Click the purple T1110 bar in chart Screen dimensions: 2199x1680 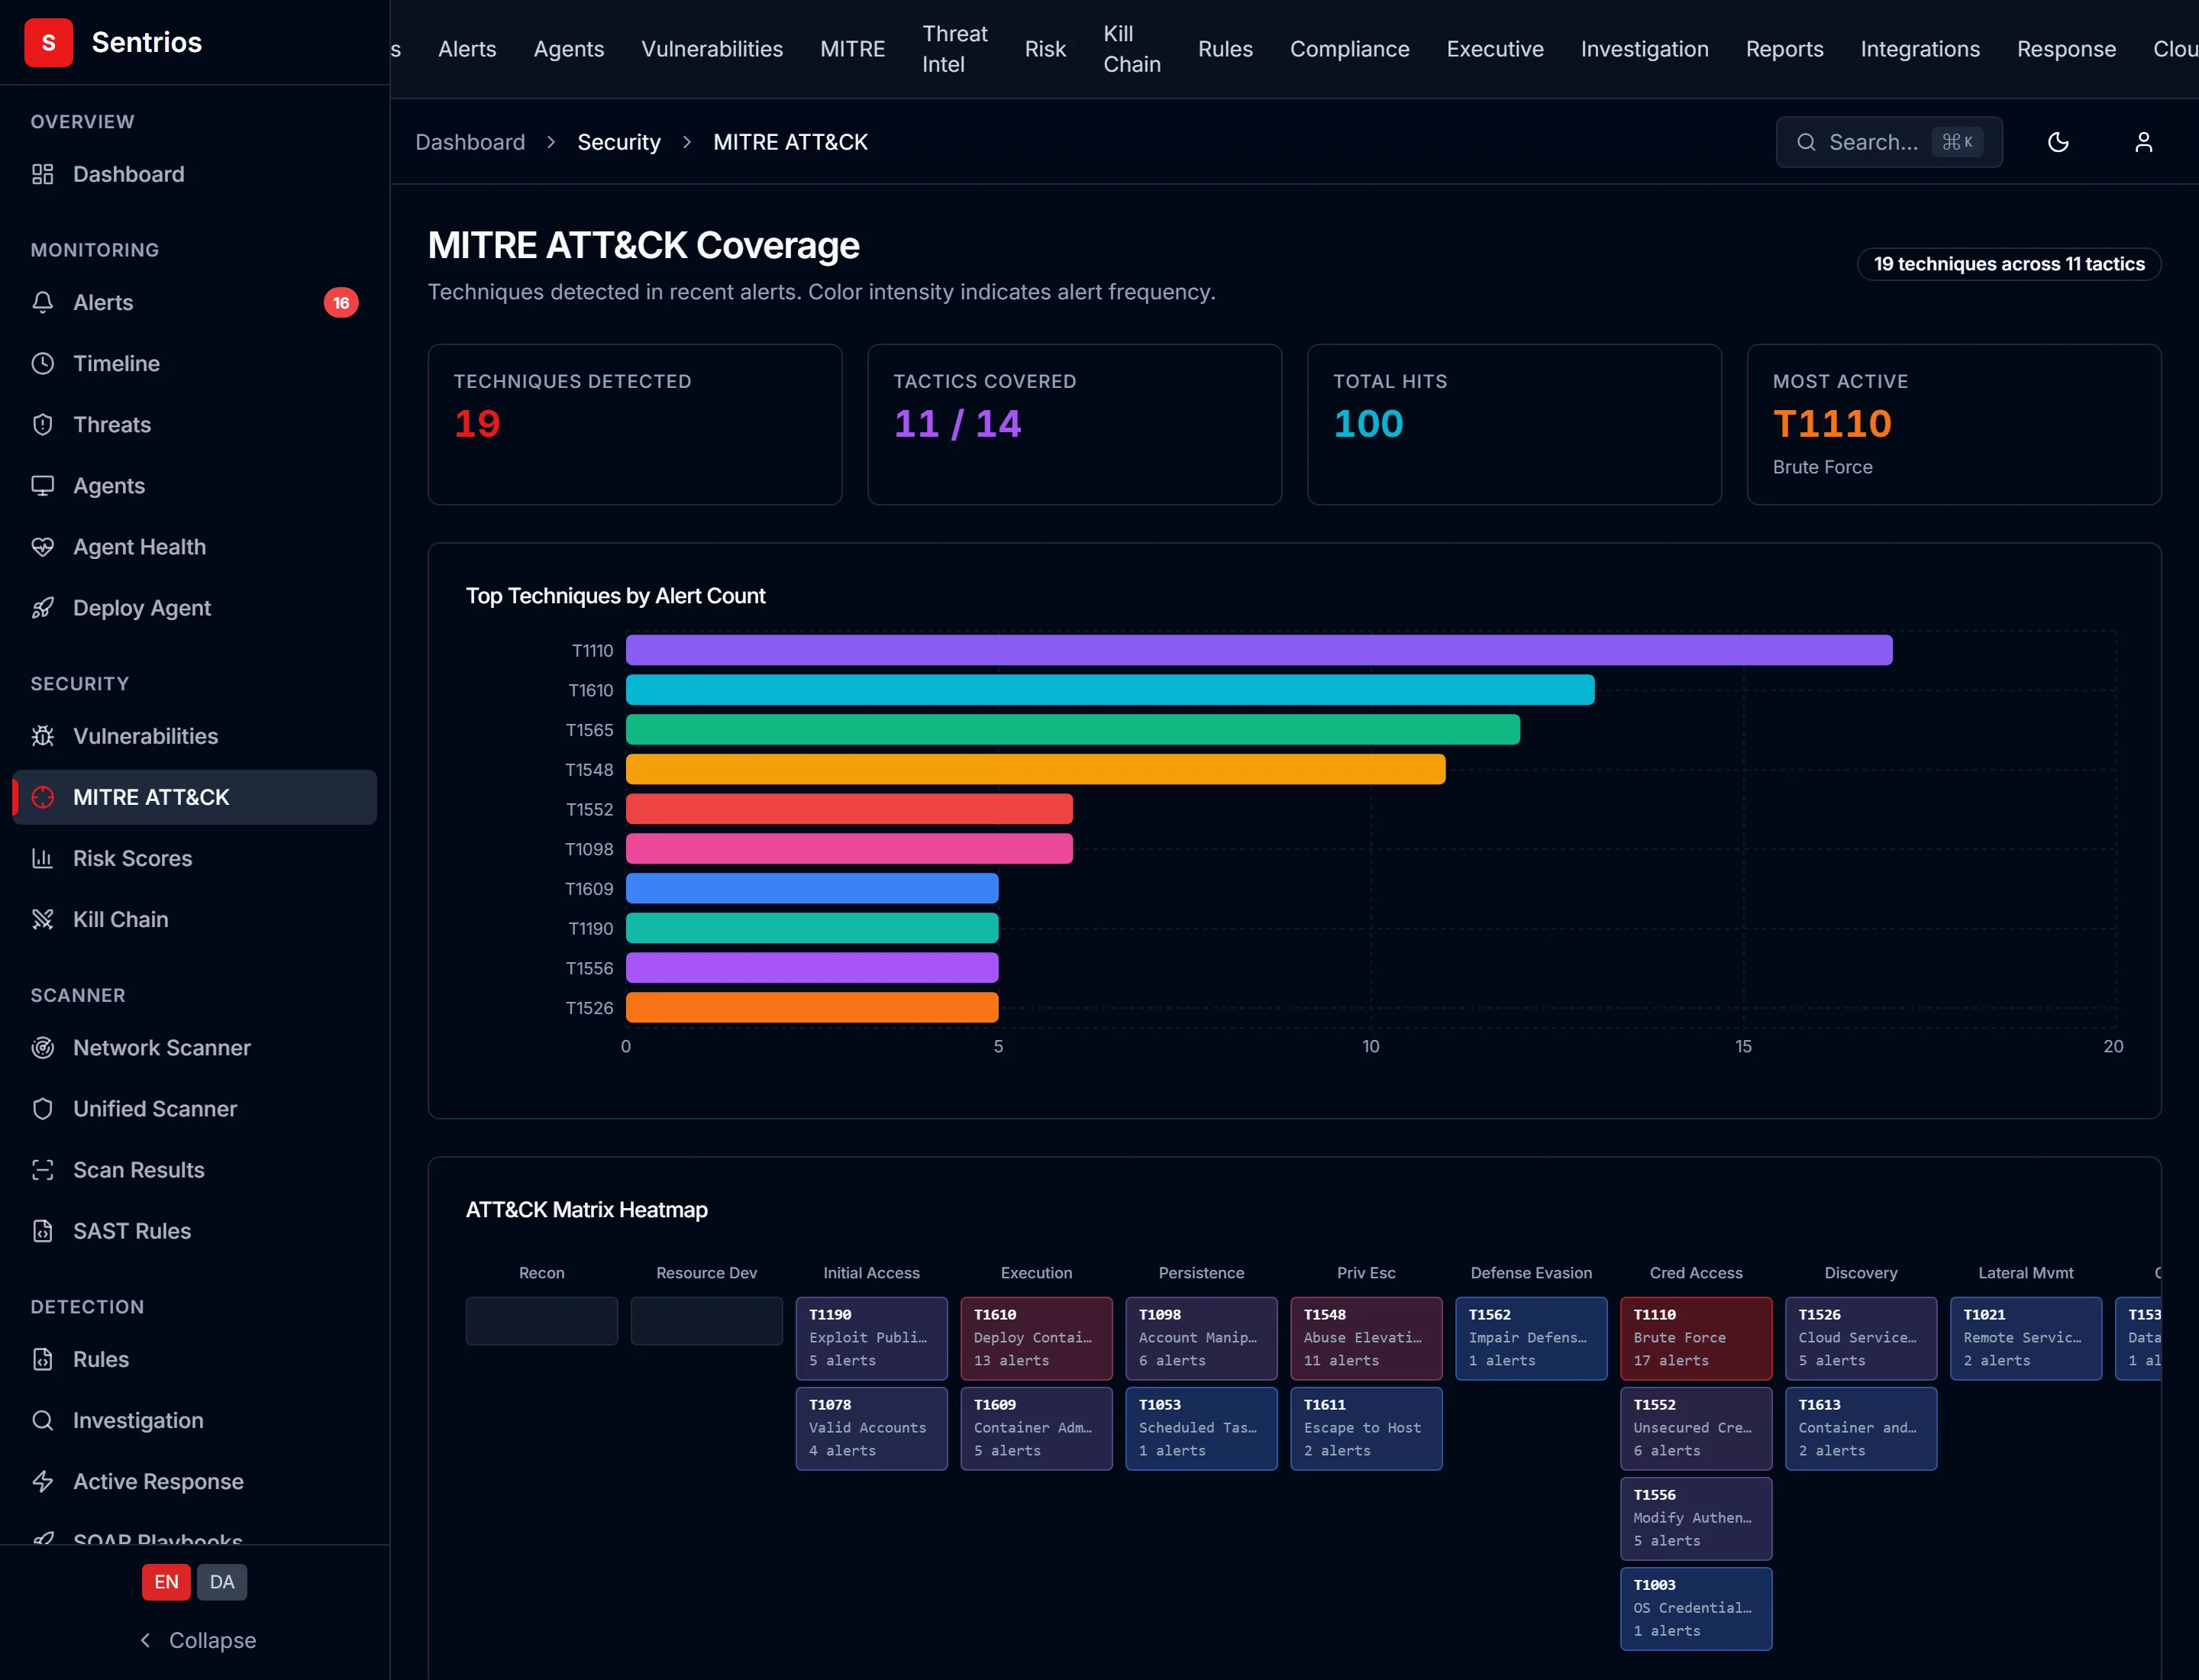[1259, 650]
